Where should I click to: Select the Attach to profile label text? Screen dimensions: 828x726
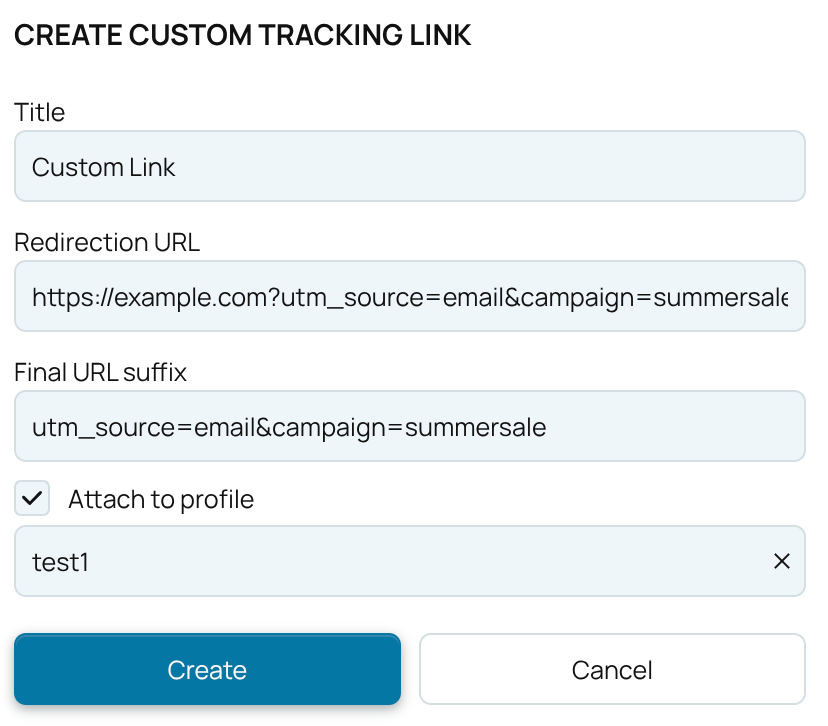click(160, 498)
